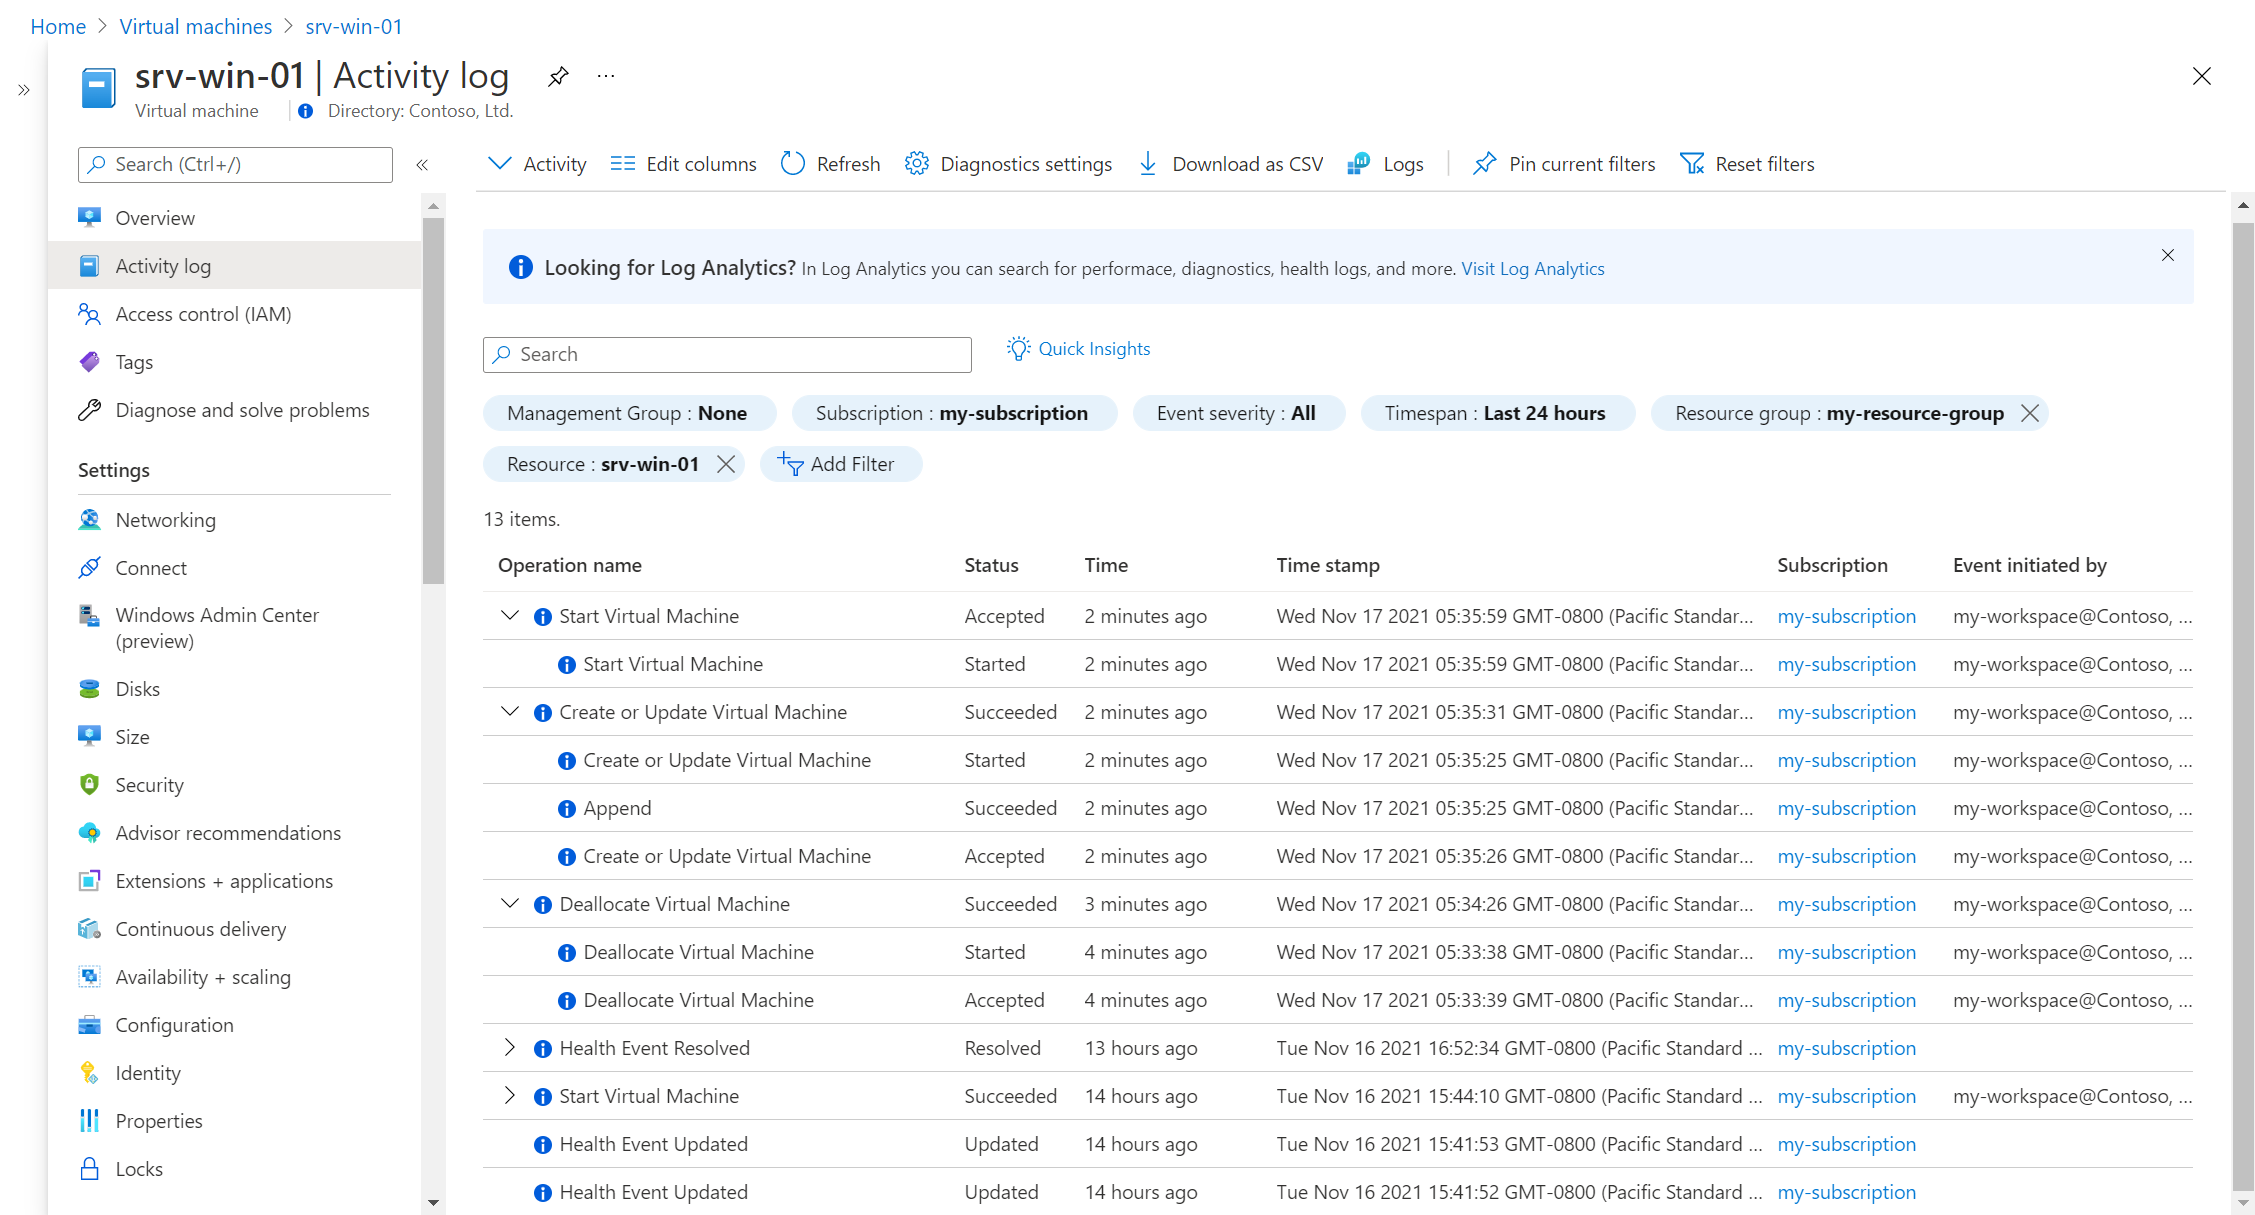Click the Visit Log Analytics link
Image resolution: width=2255 pixels, height=1215 pixels.
tap(1532, 269)
